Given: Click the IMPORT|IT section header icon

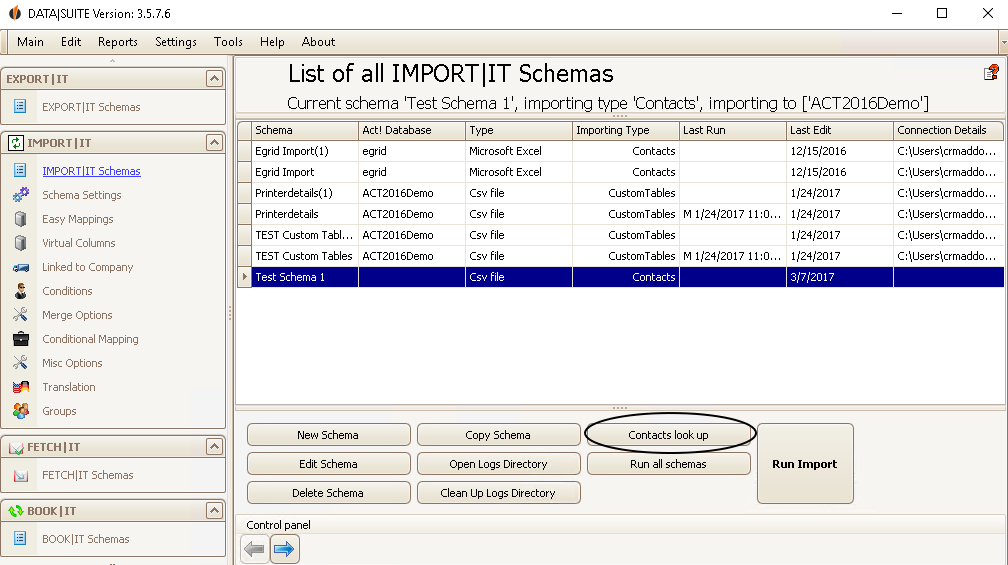Looking at the screenshot, I should coord(15,143).
